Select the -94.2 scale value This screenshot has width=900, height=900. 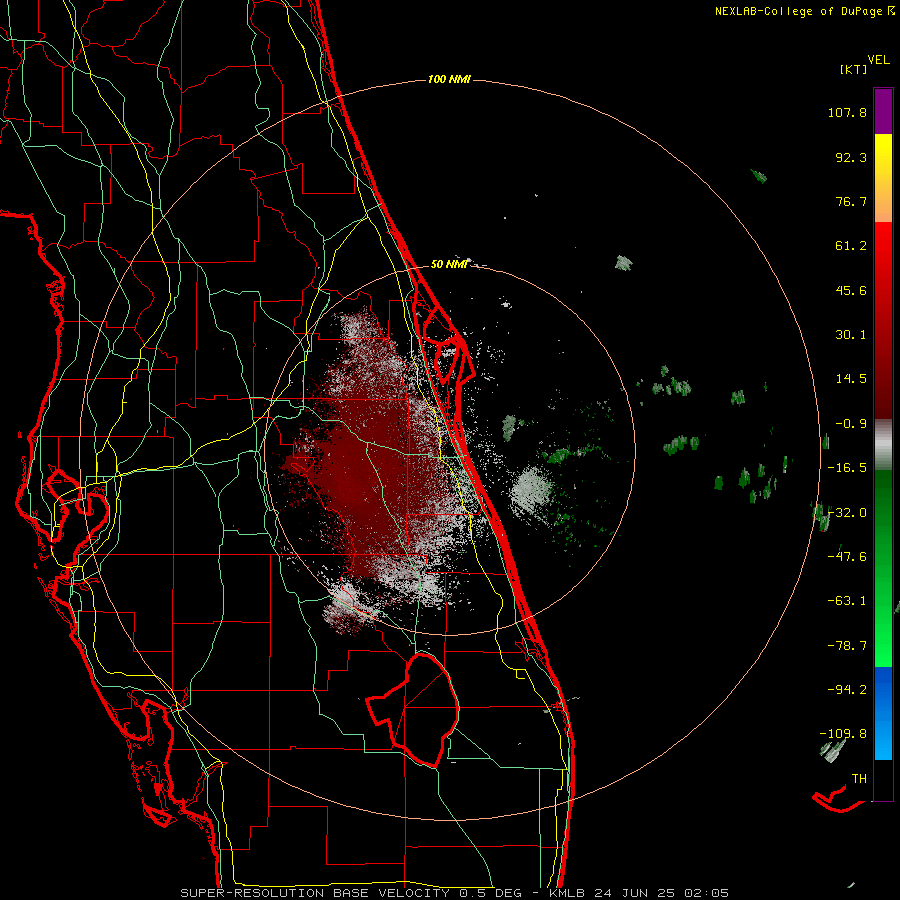coord(847,689)
